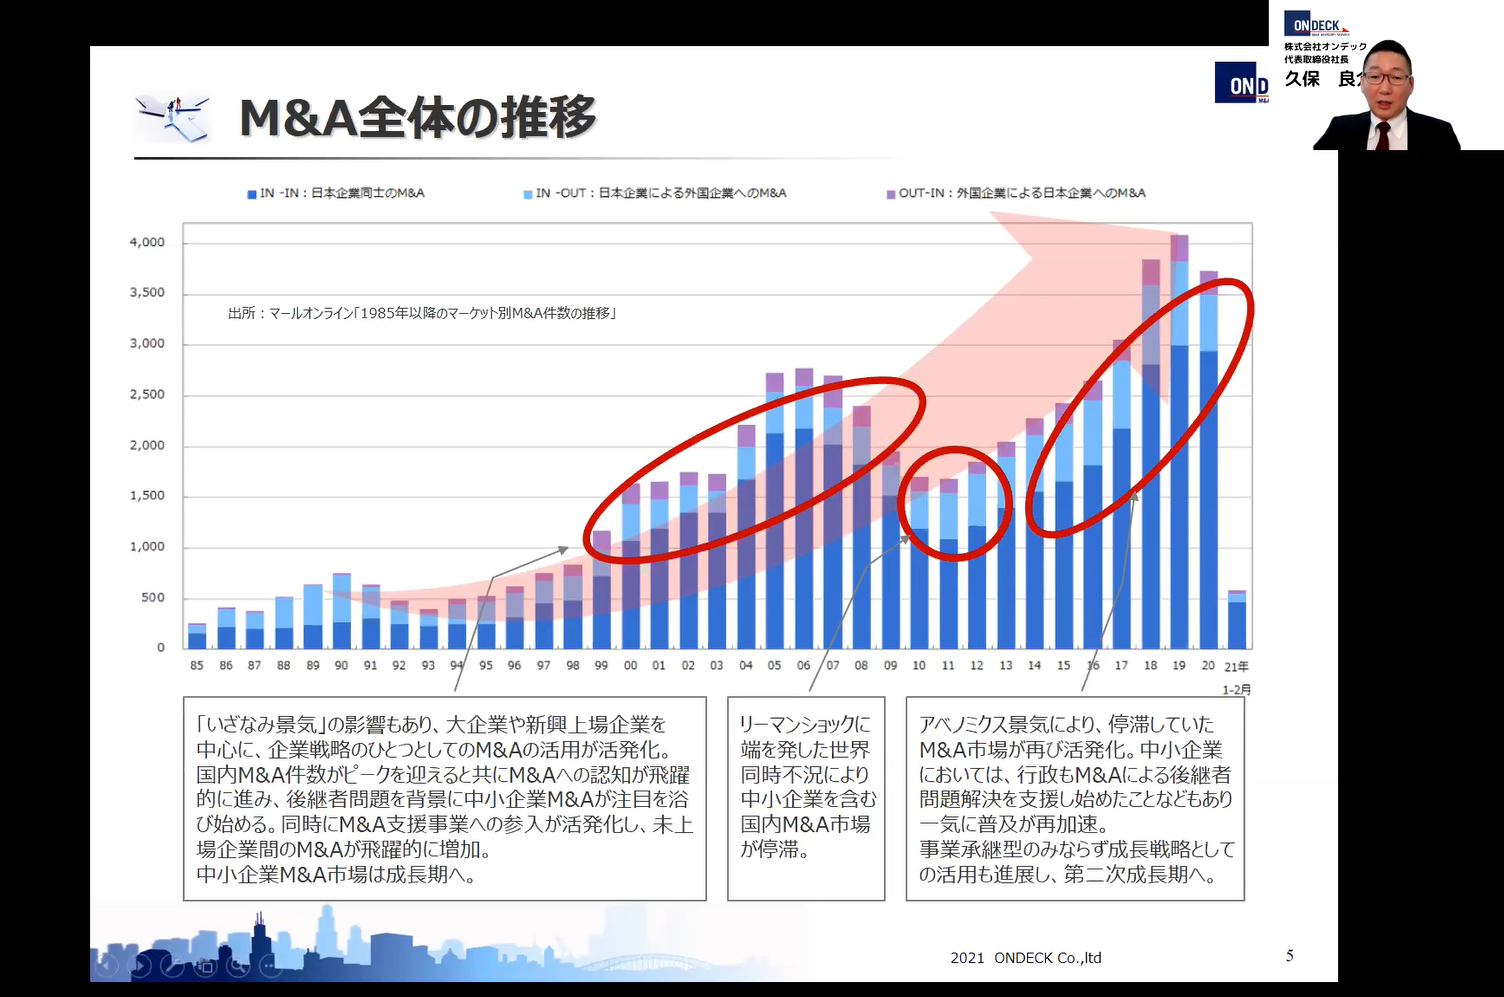Image resolution: width=1504 pixels, height=997 pixels.
Task: Click the source note 出所：マールオンライン
Action: click(422, 313)
